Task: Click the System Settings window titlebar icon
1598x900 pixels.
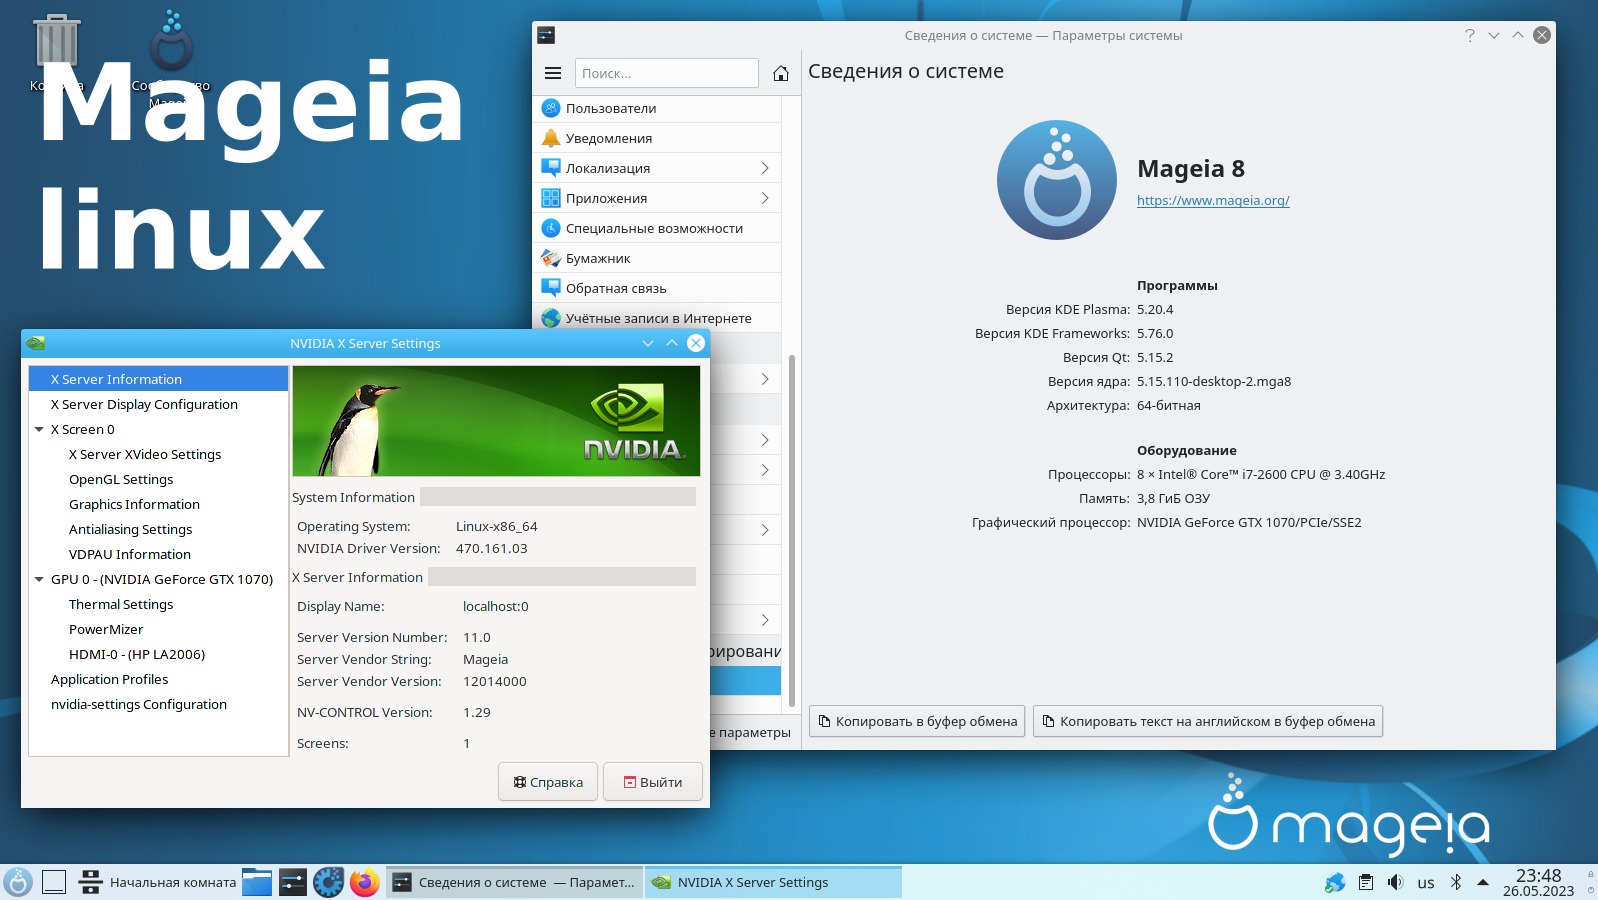Action: pos(546,35)
